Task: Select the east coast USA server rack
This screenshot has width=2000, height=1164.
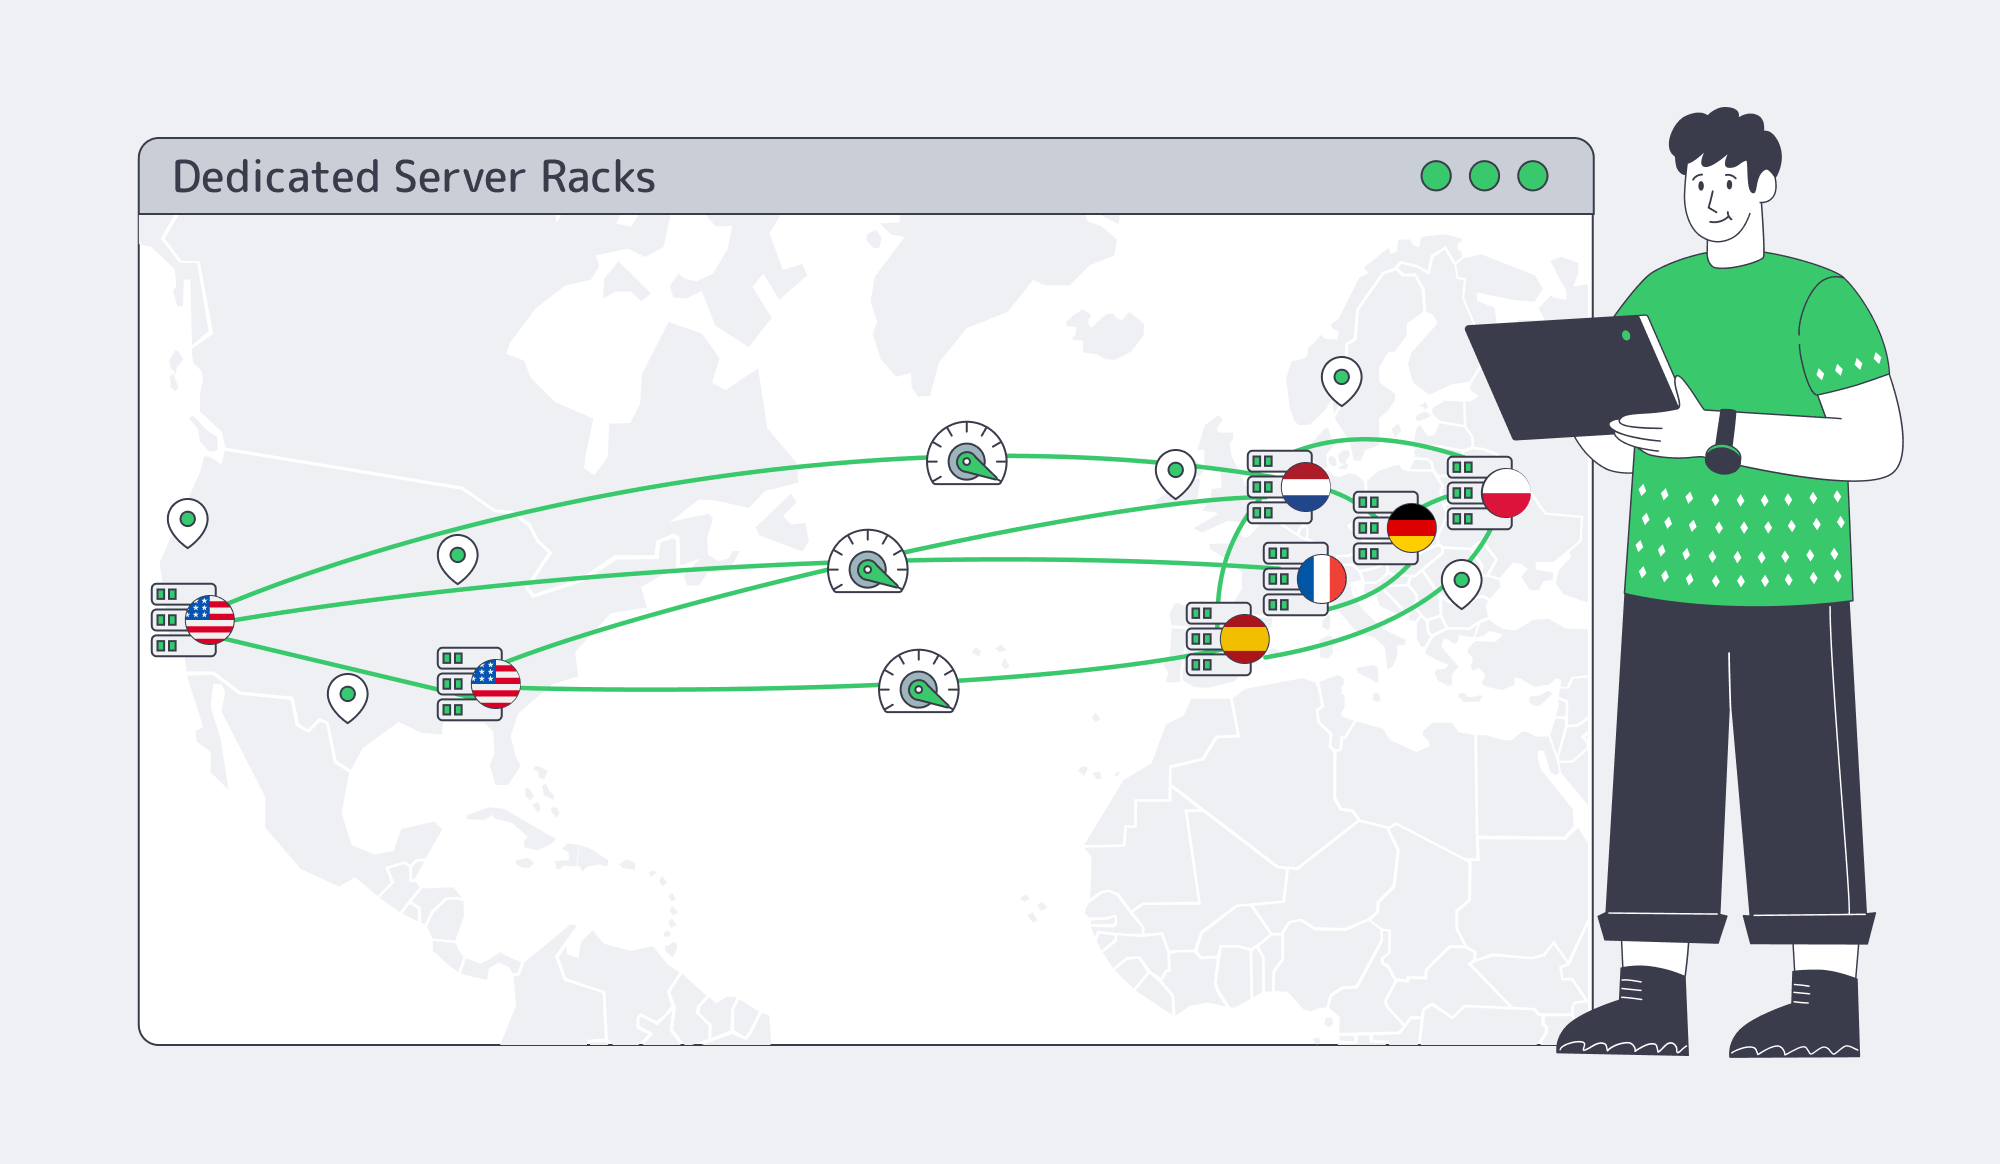Action: 478,684
